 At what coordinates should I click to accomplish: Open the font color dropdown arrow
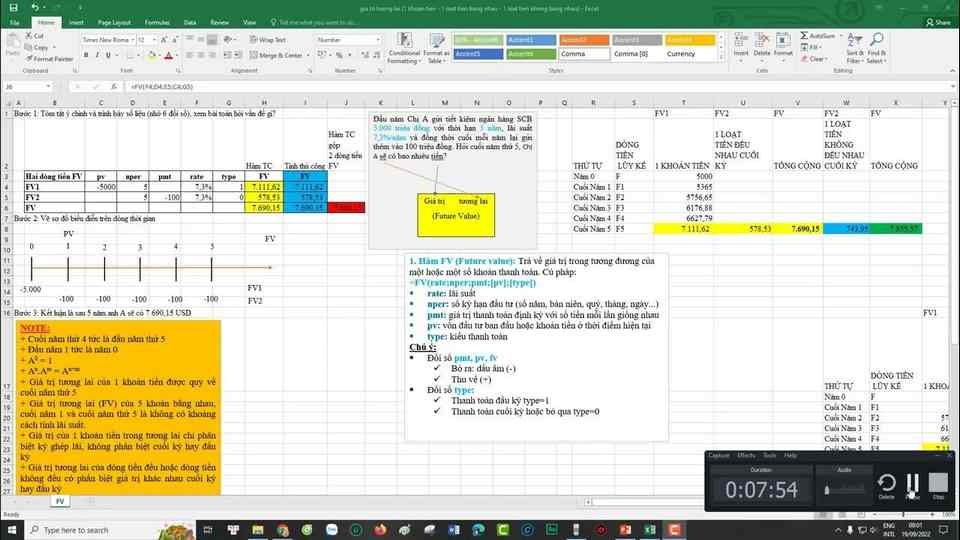177,56
